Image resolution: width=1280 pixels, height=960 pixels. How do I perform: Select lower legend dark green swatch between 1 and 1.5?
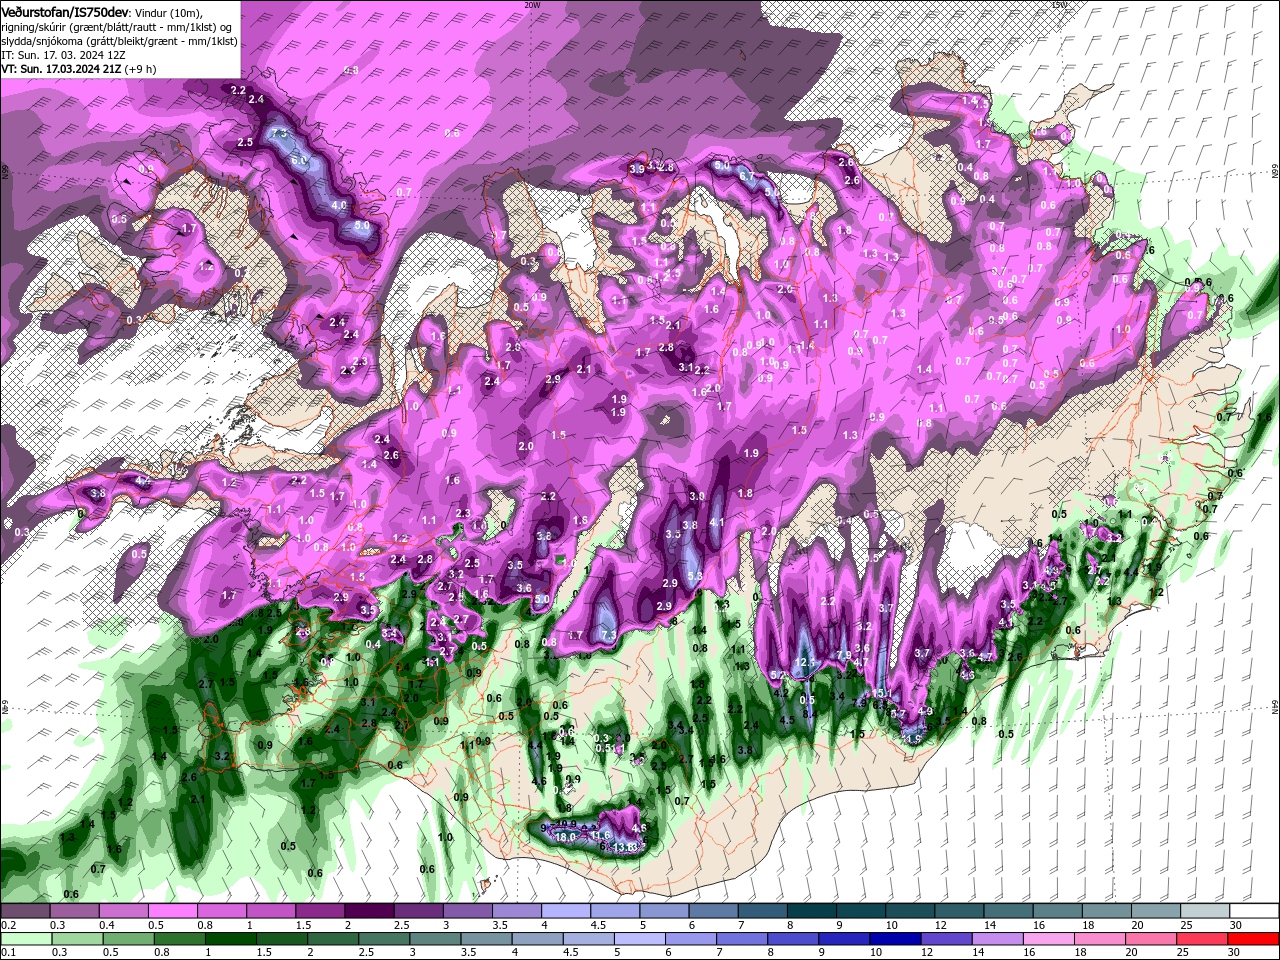(x=231, y=938)
